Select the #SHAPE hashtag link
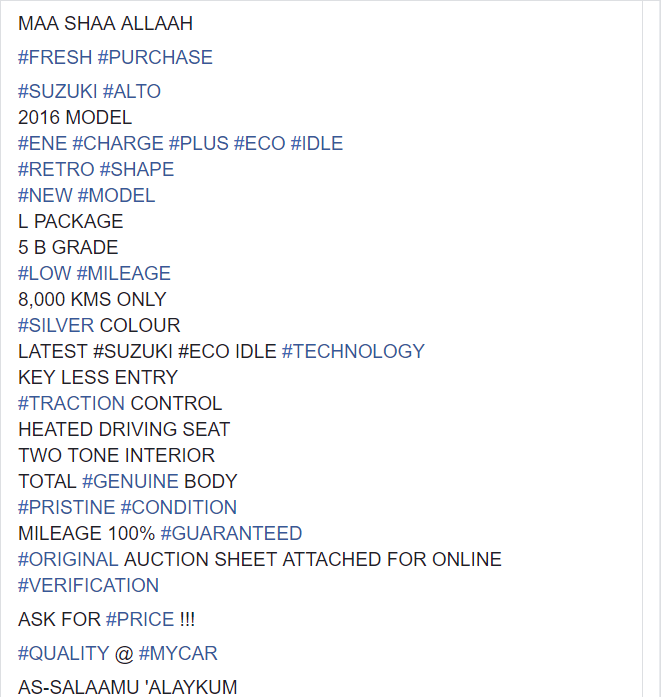Viewport: 661px width, 697px height. [137, 169]
